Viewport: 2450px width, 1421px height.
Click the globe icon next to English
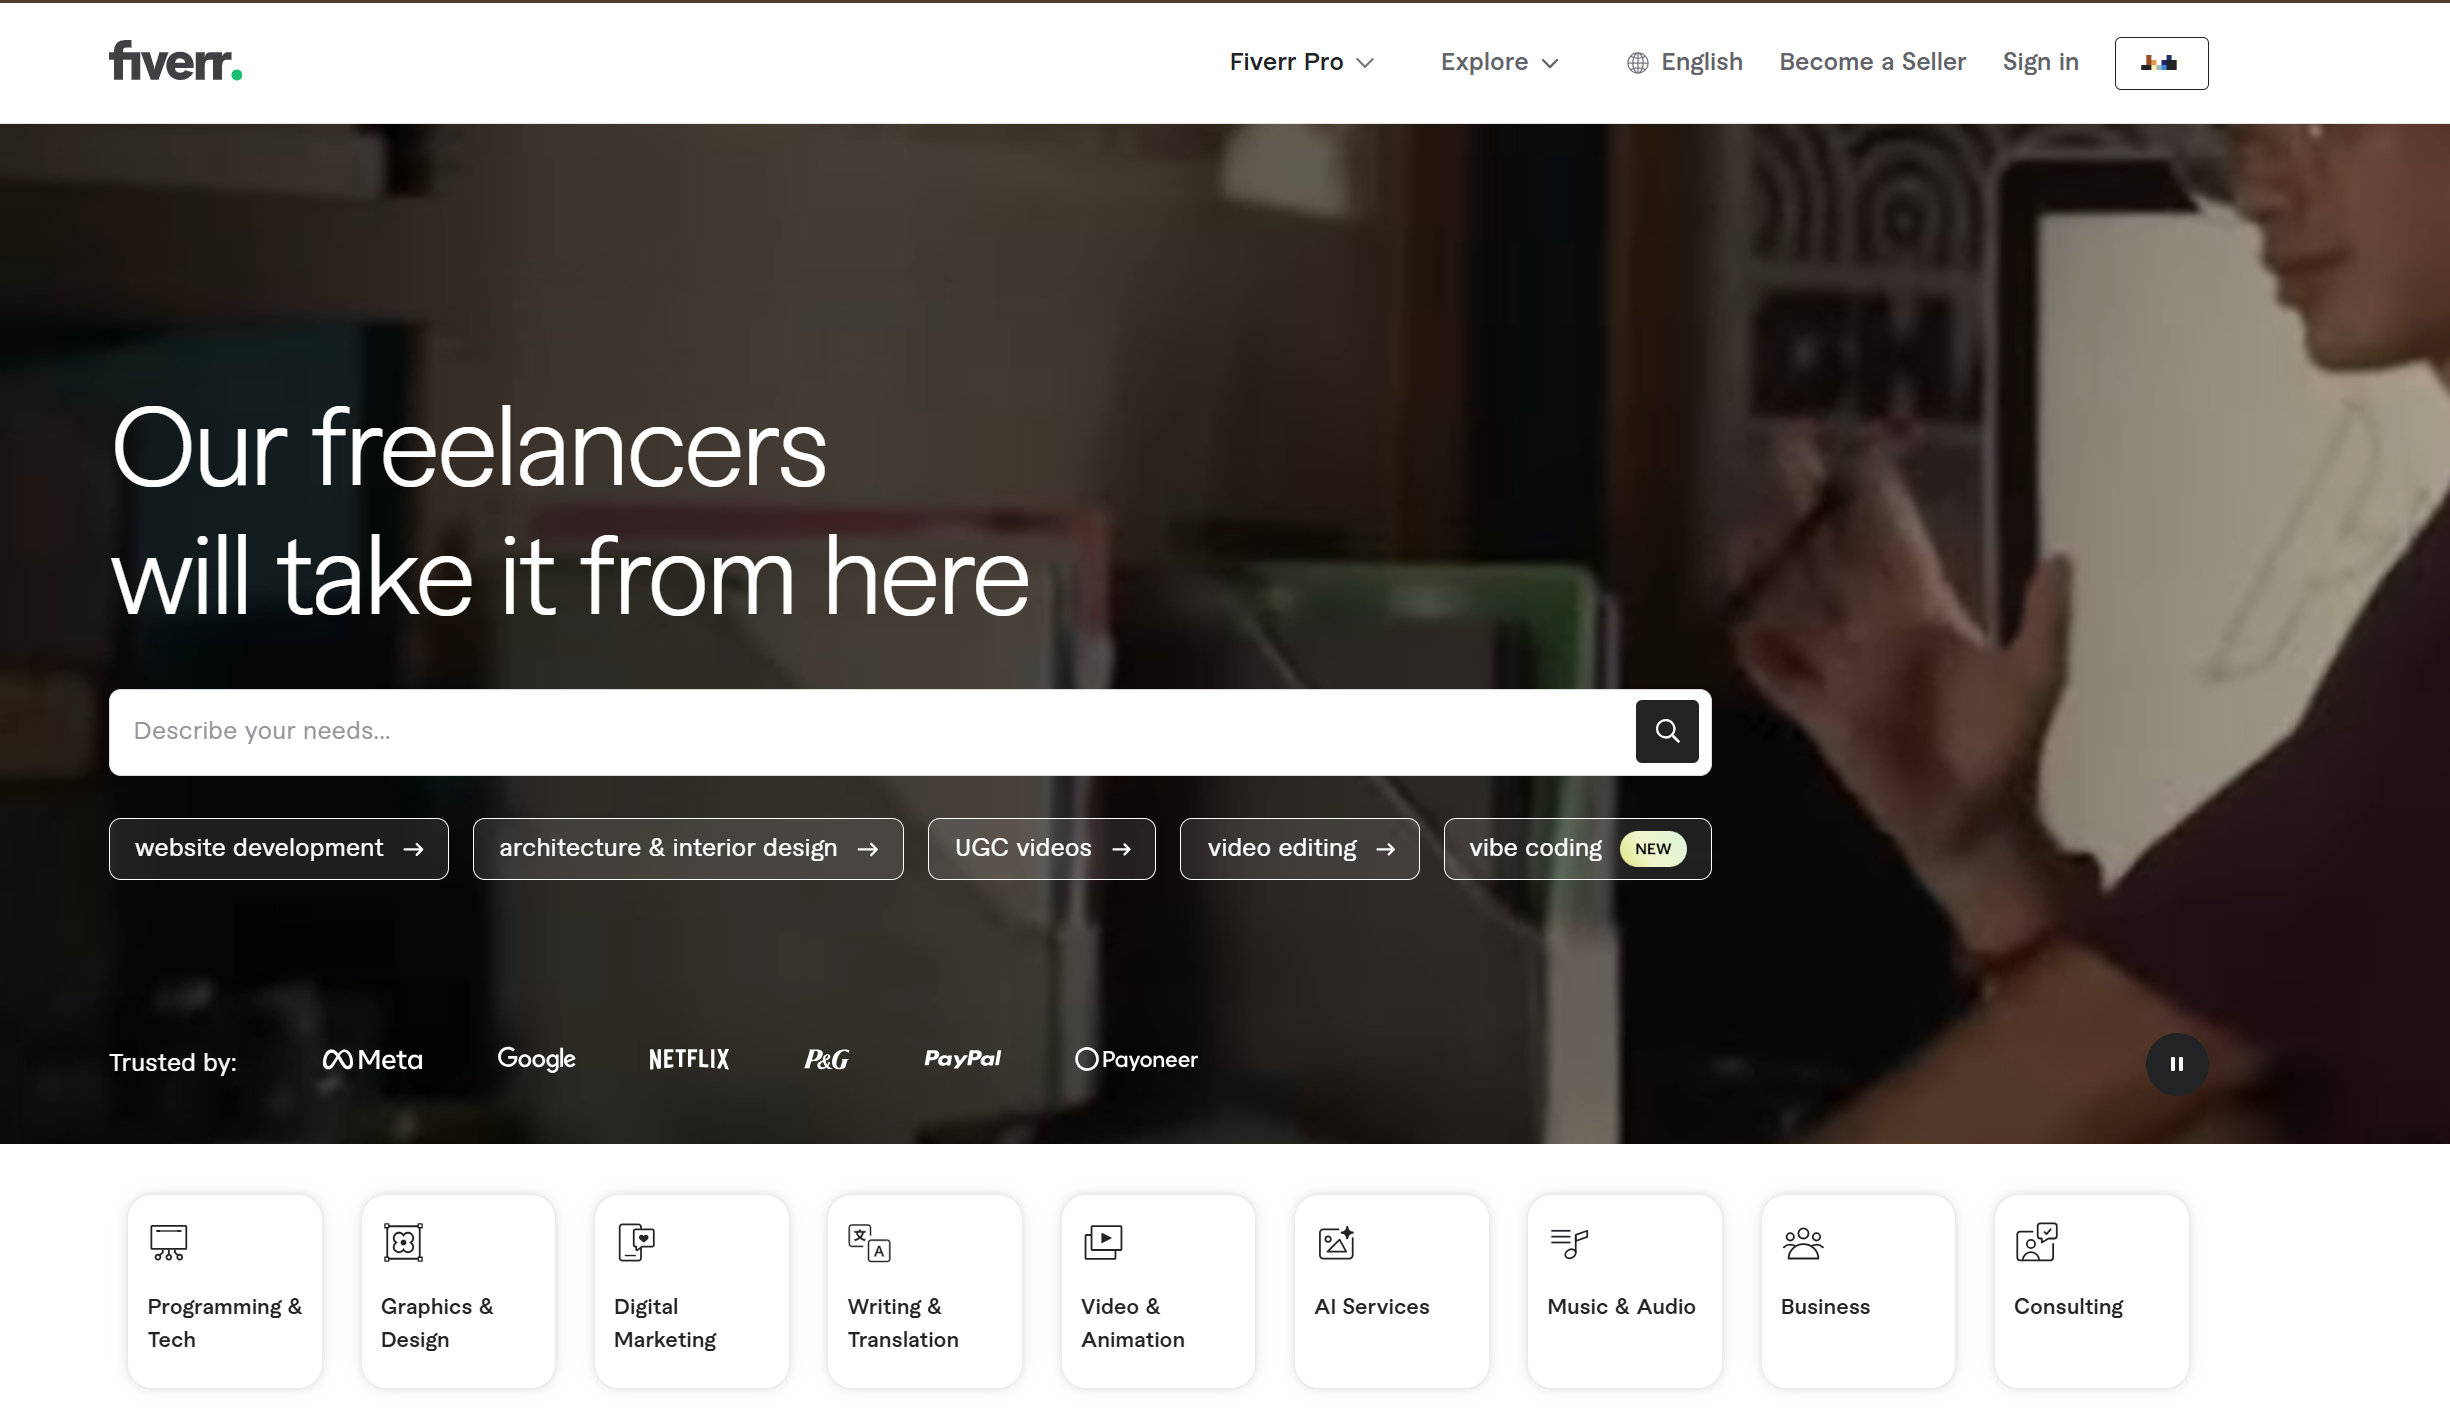[x=1637, y=62]
